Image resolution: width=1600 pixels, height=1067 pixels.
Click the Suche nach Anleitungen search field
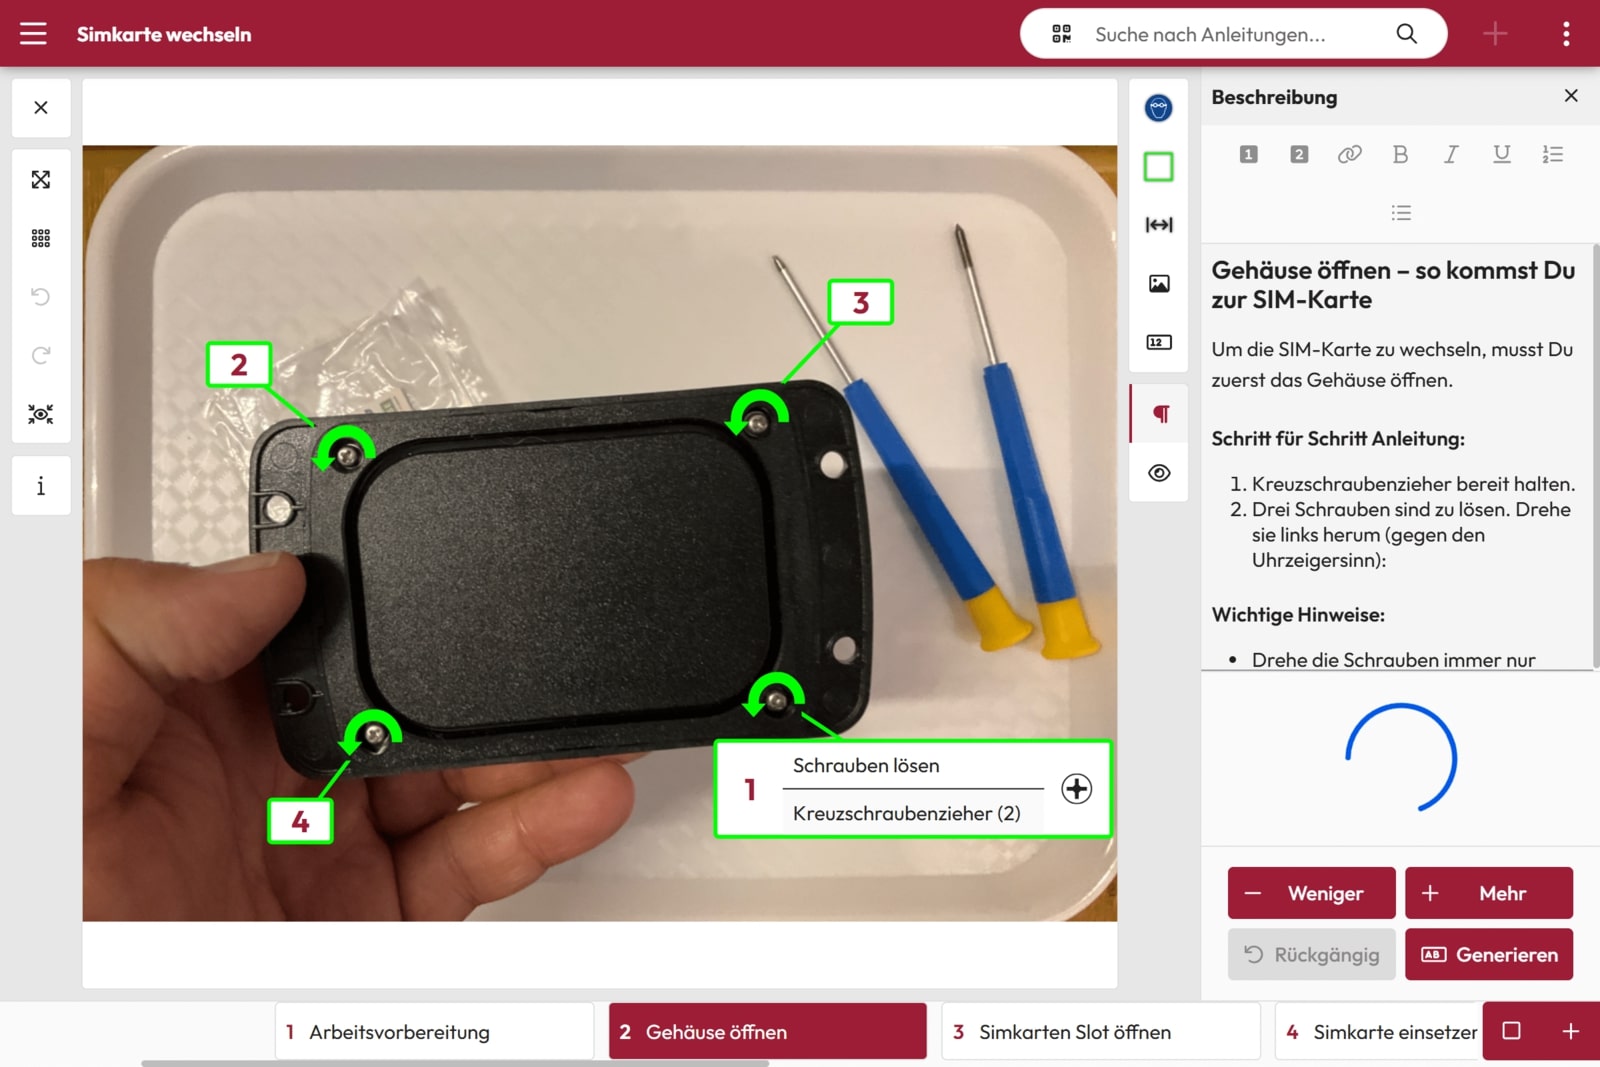point(1230,34)
